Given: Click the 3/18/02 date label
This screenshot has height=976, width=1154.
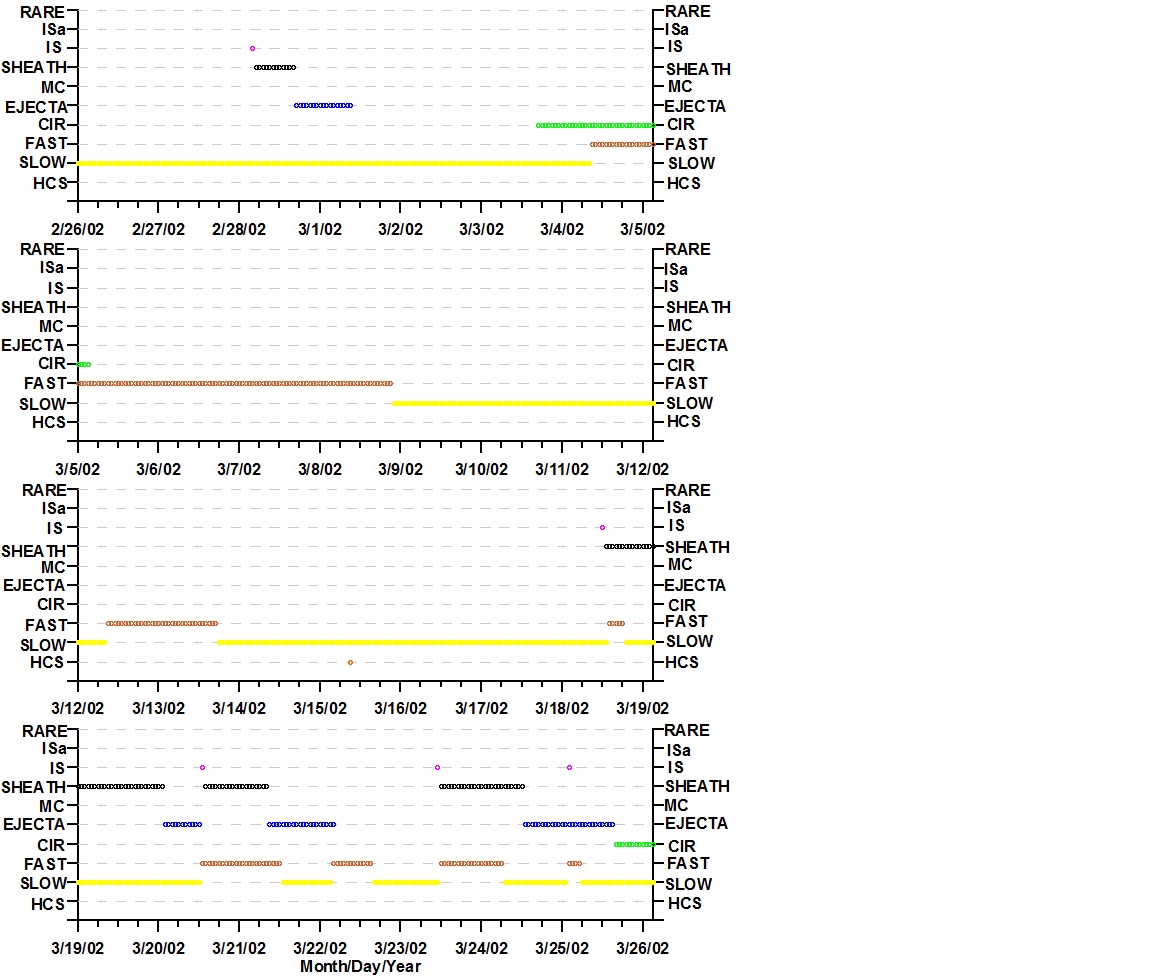Looking at the screenshot, I should click(562, 709).
